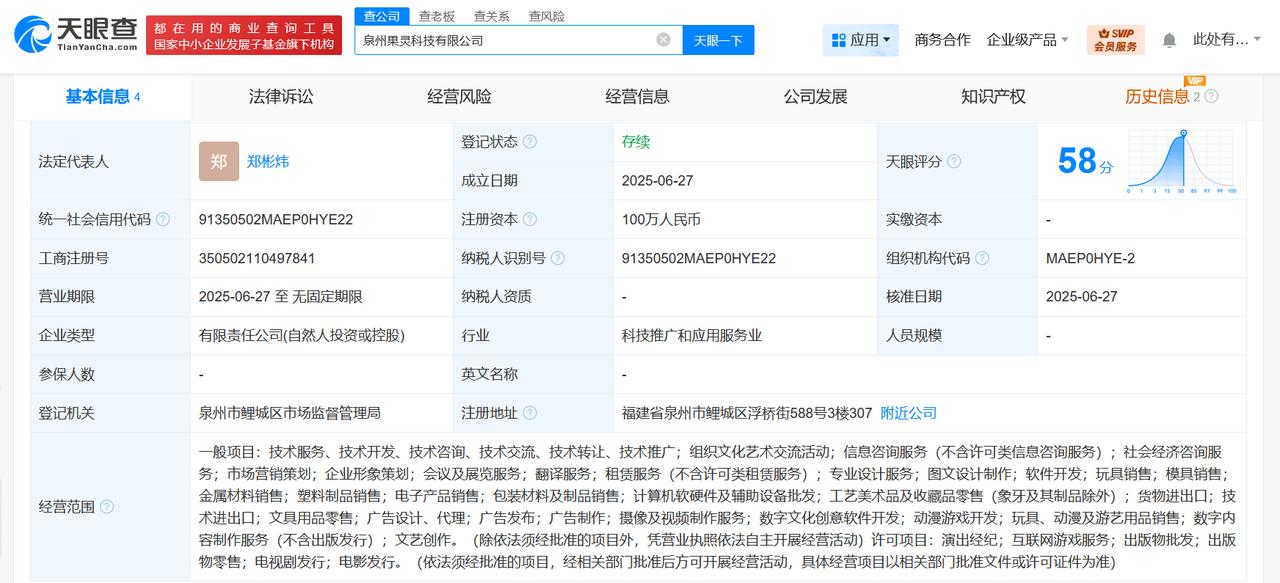Click company type 有限责任公司(自然人投资或控股)
Screen dimensions: 1280x583
coord(302,336)
